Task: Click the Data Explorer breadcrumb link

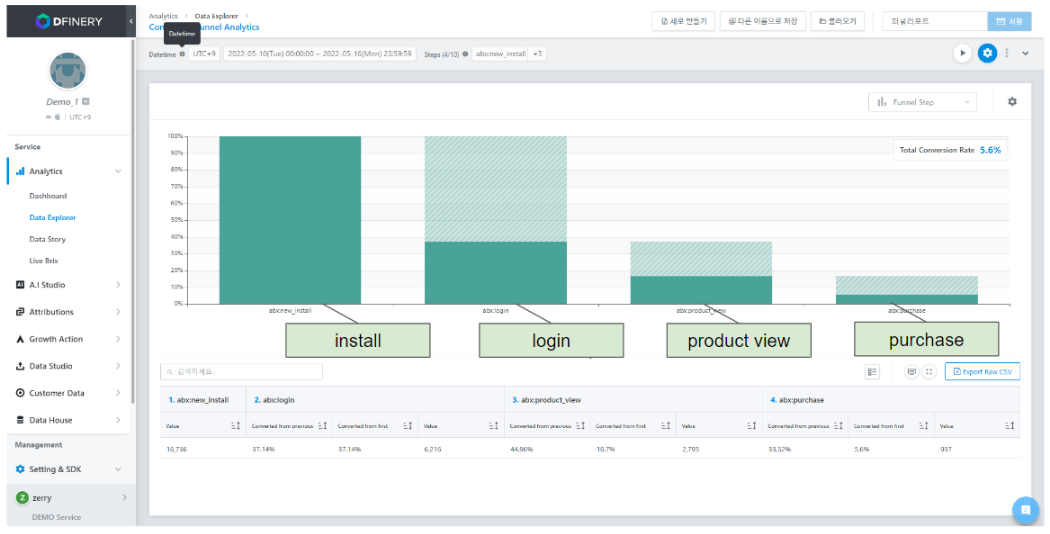Action: pos(216,16)
